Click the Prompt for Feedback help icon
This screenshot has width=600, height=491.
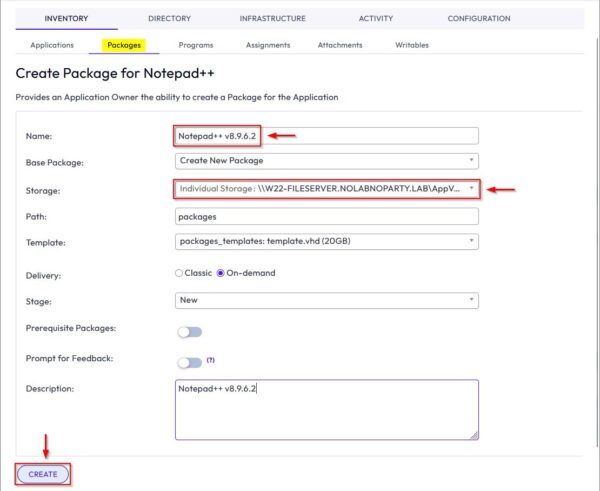point(210,360)
